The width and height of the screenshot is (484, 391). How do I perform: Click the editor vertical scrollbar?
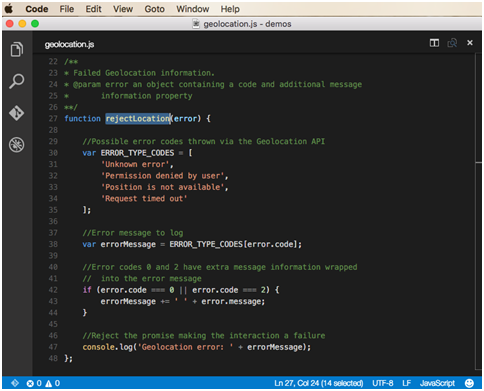(x=478, y=212)
